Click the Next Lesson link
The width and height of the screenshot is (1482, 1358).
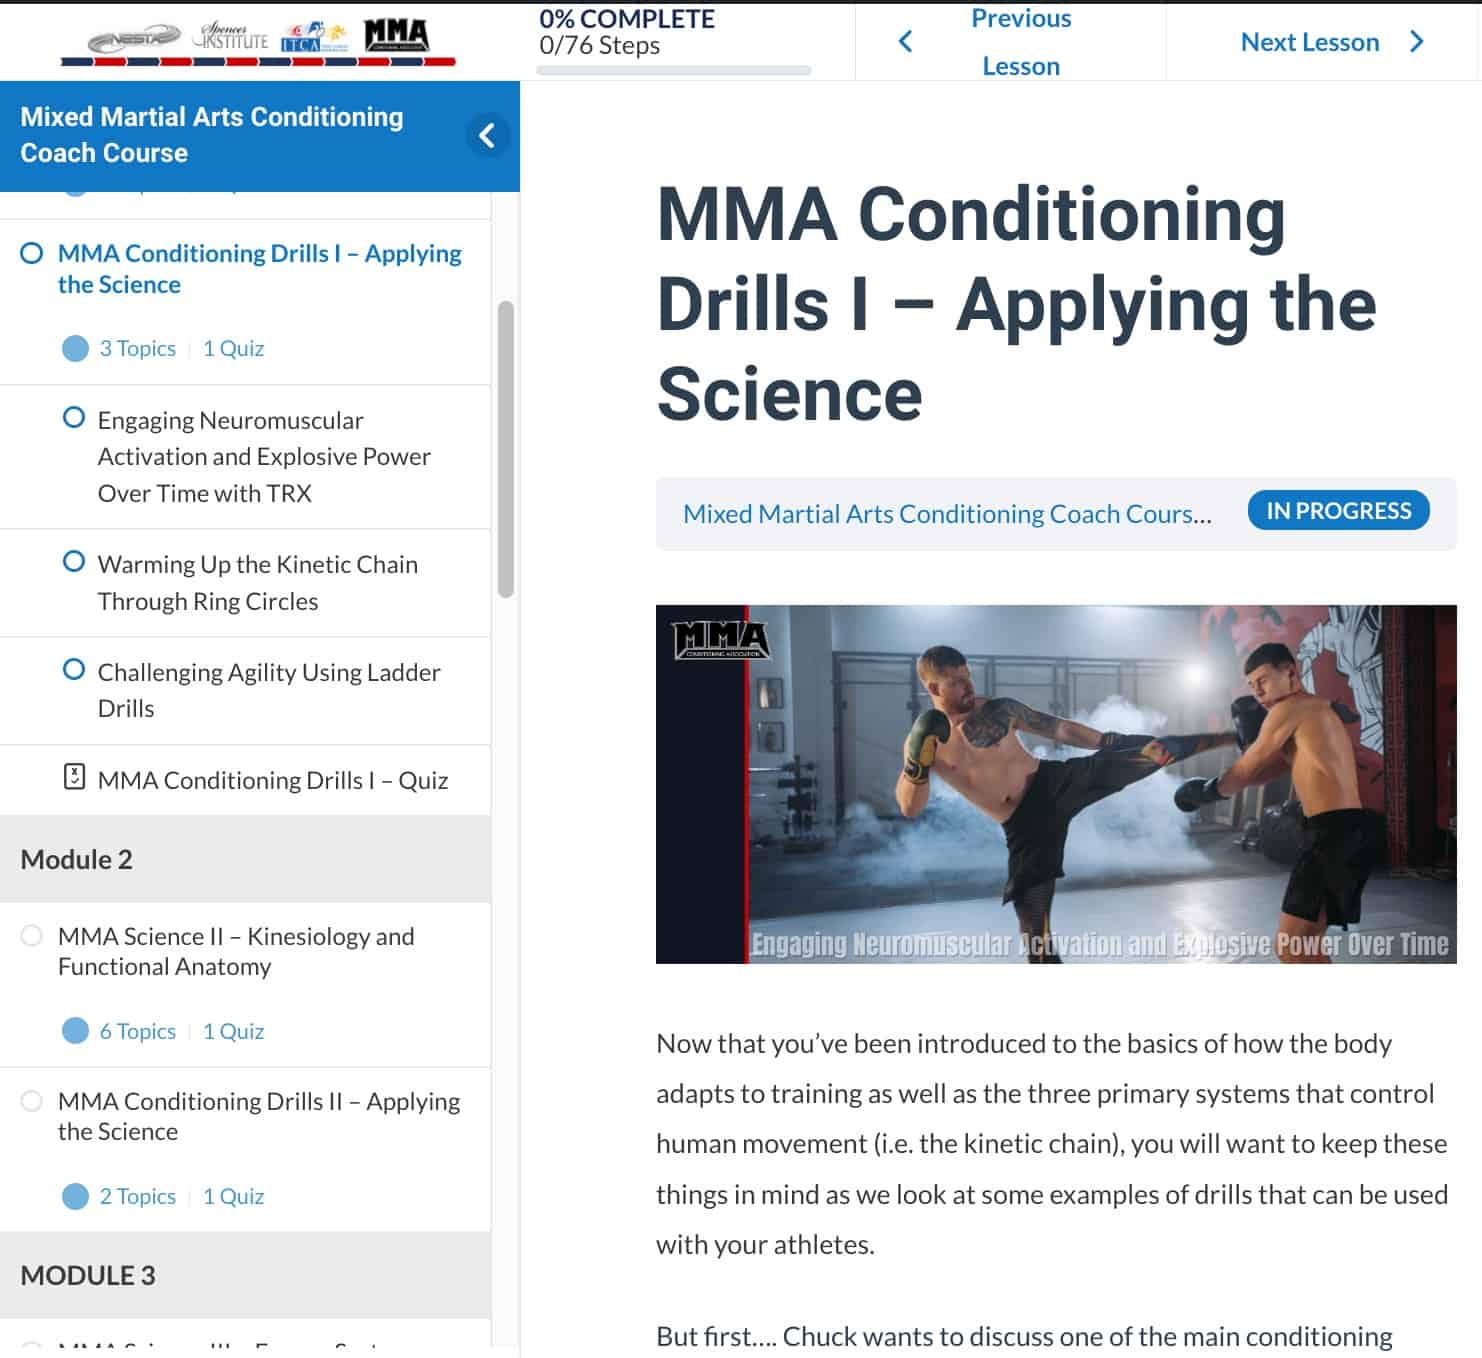pos(1309,42)
